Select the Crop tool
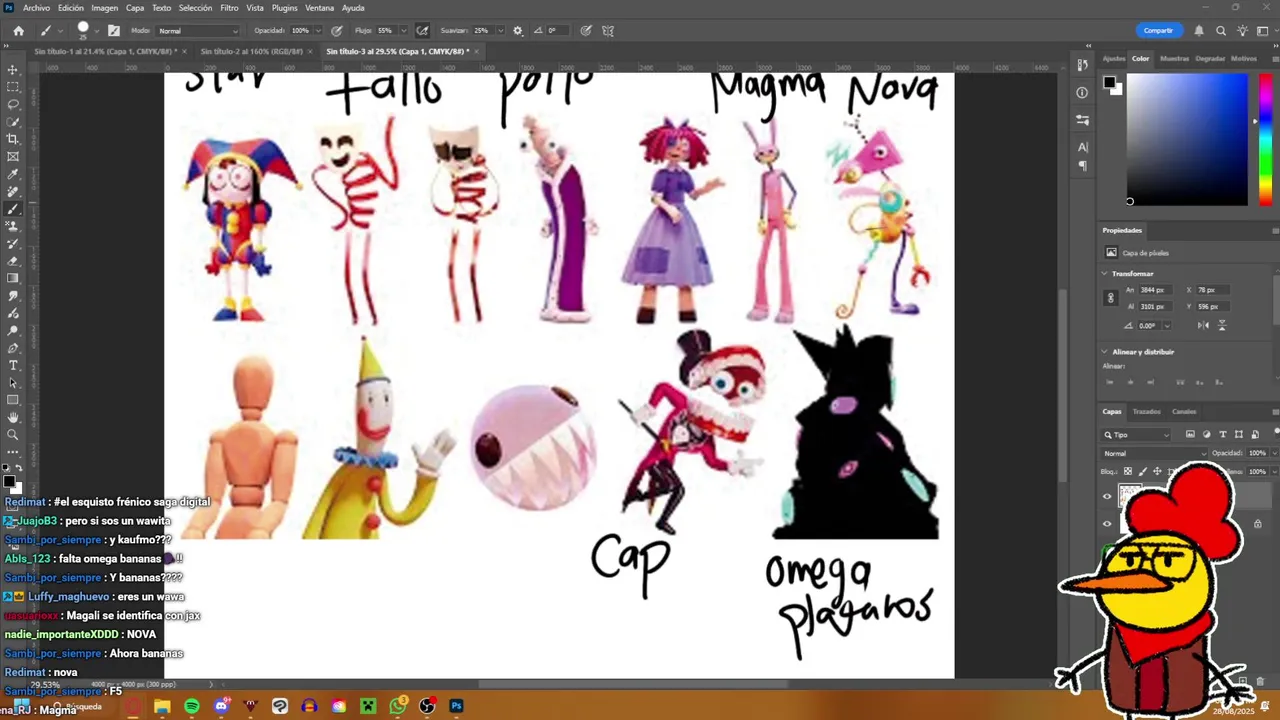1280x720 pixels. click(x=13, y=139)
